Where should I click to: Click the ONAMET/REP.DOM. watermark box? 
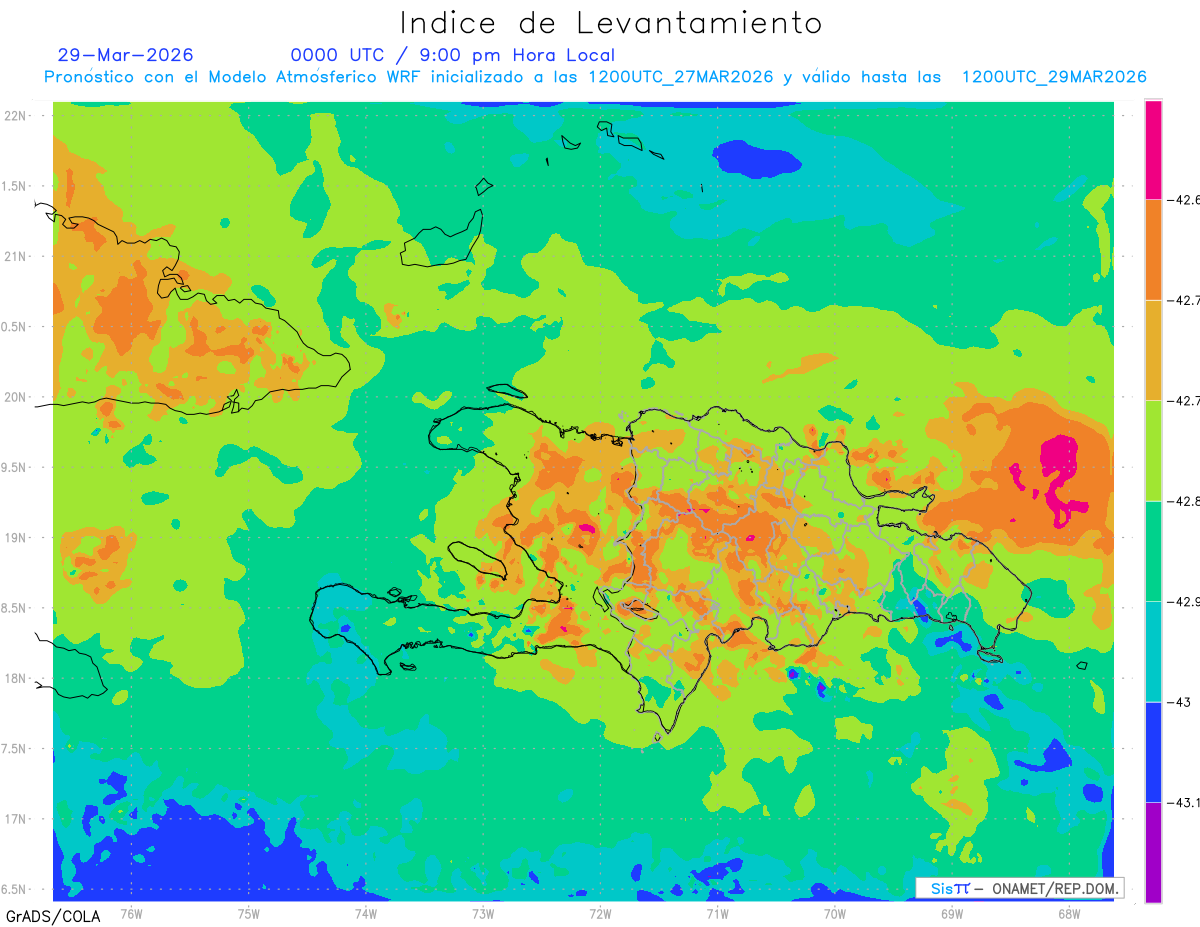point(1019,888)
